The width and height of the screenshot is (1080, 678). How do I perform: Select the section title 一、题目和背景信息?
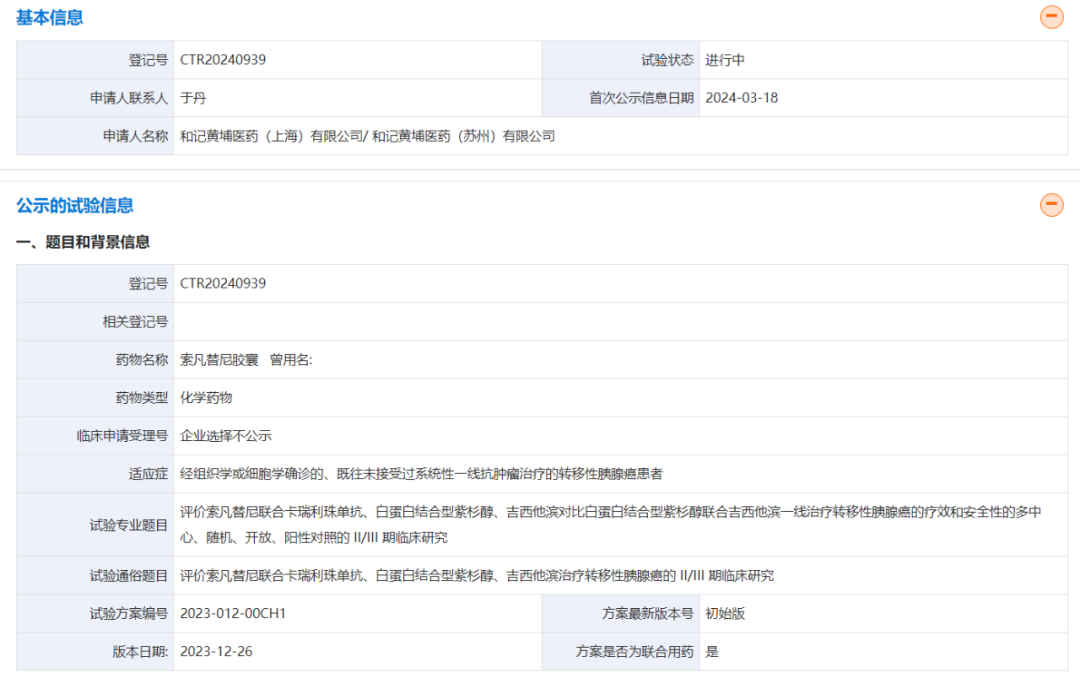click(83, 242)
